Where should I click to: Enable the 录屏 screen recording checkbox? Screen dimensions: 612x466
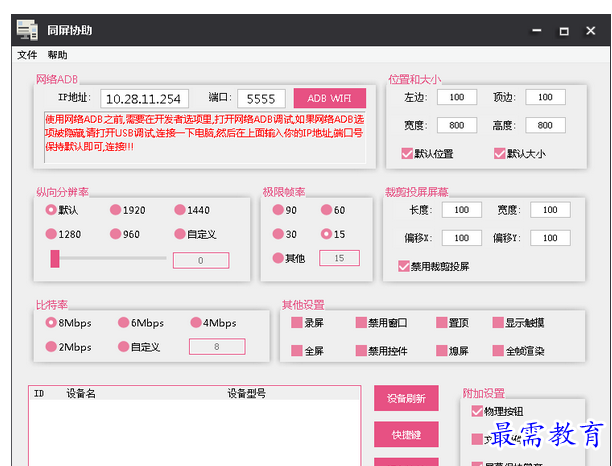(x=297, y=323)
